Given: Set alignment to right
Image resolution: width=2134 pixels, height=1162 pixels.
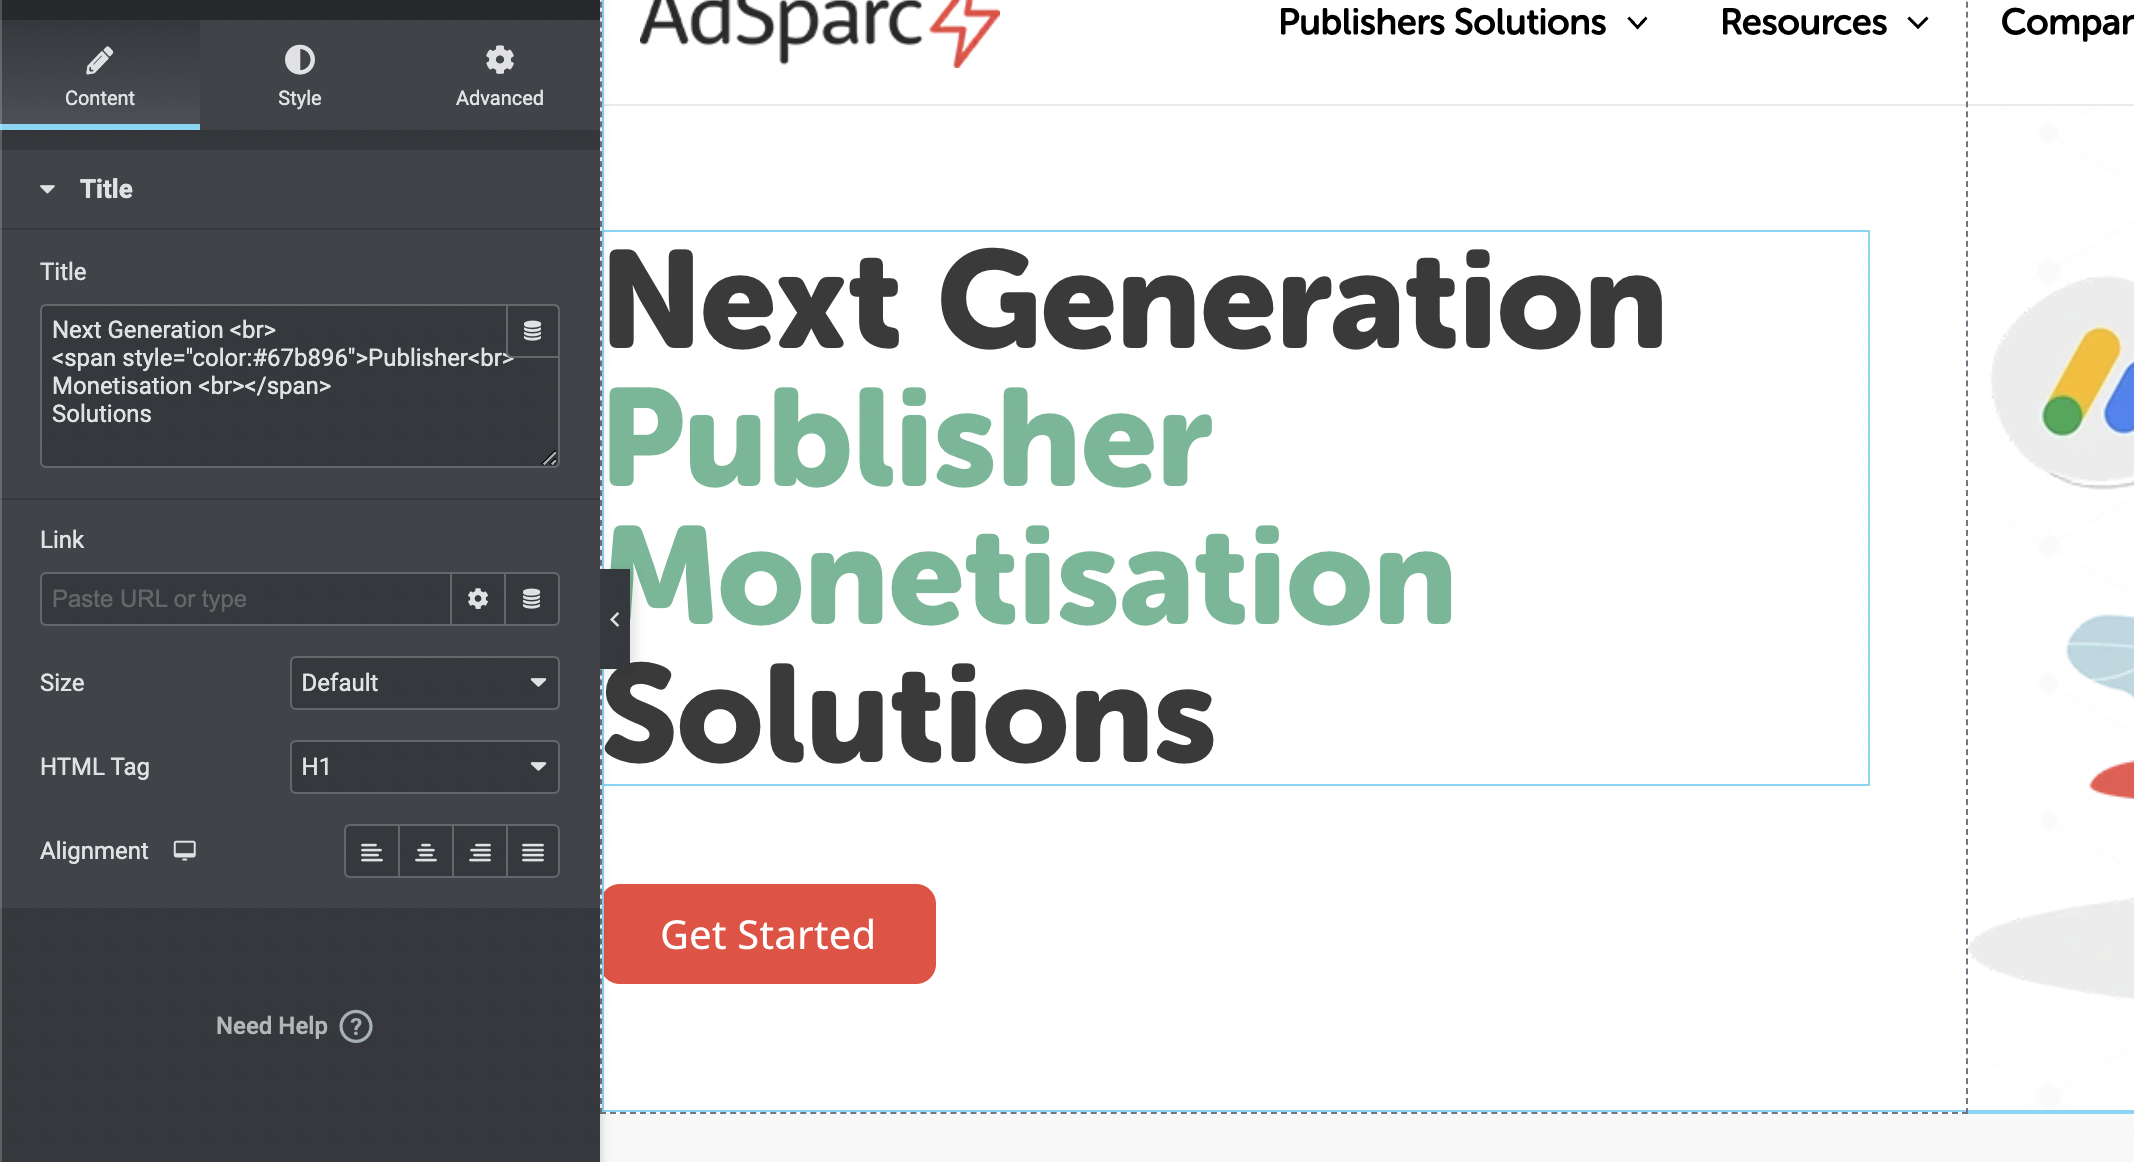Looking at the screenshot, I should (480, 852).
